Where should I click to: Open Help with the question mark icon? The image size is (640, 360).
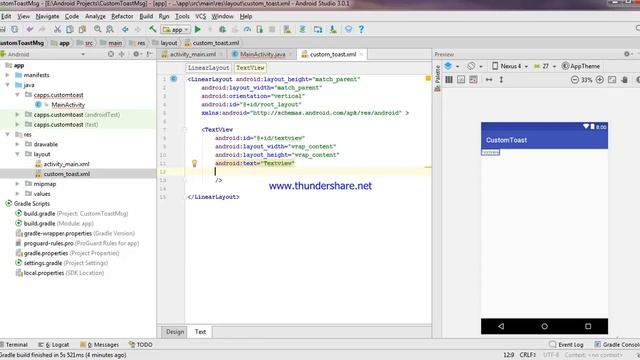point(361,29)
